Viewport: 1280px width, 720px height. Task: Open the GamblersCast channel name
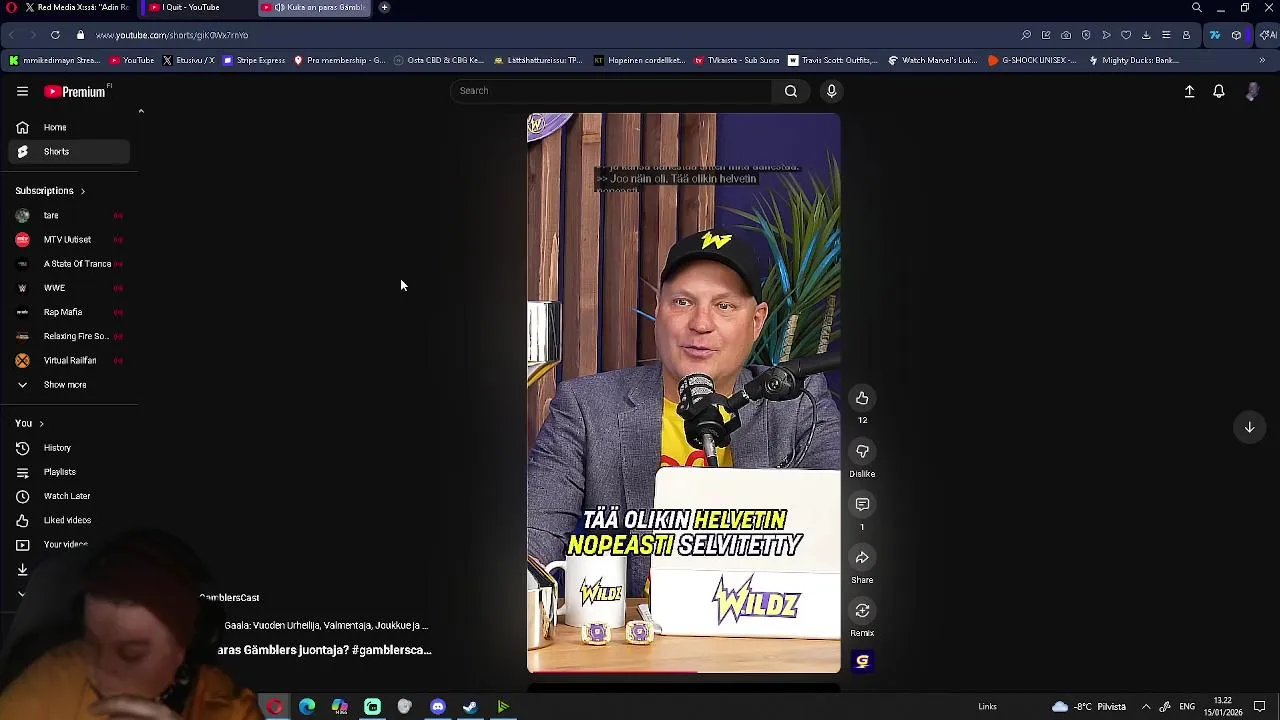click(x=229, y=597)
